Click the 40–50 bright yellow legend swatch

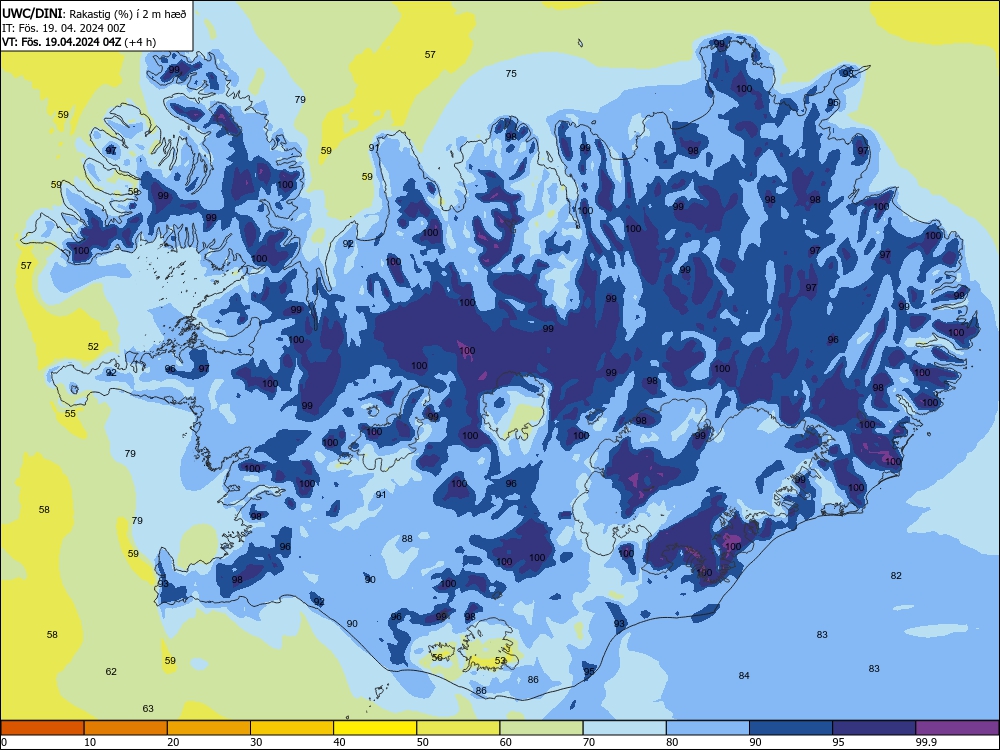375,728
